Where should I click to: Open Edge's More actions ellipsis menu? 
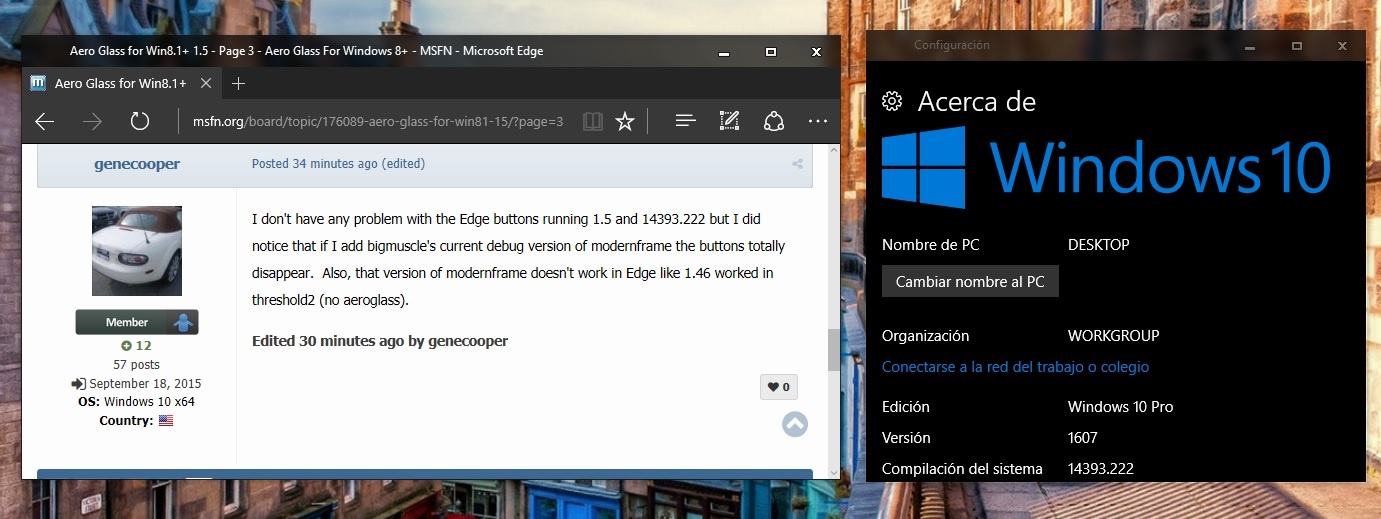click(817, 122)
